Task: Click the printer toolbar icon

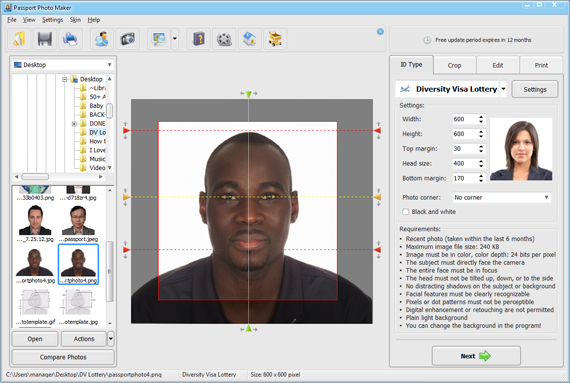Action: click(x=70, y=39)
